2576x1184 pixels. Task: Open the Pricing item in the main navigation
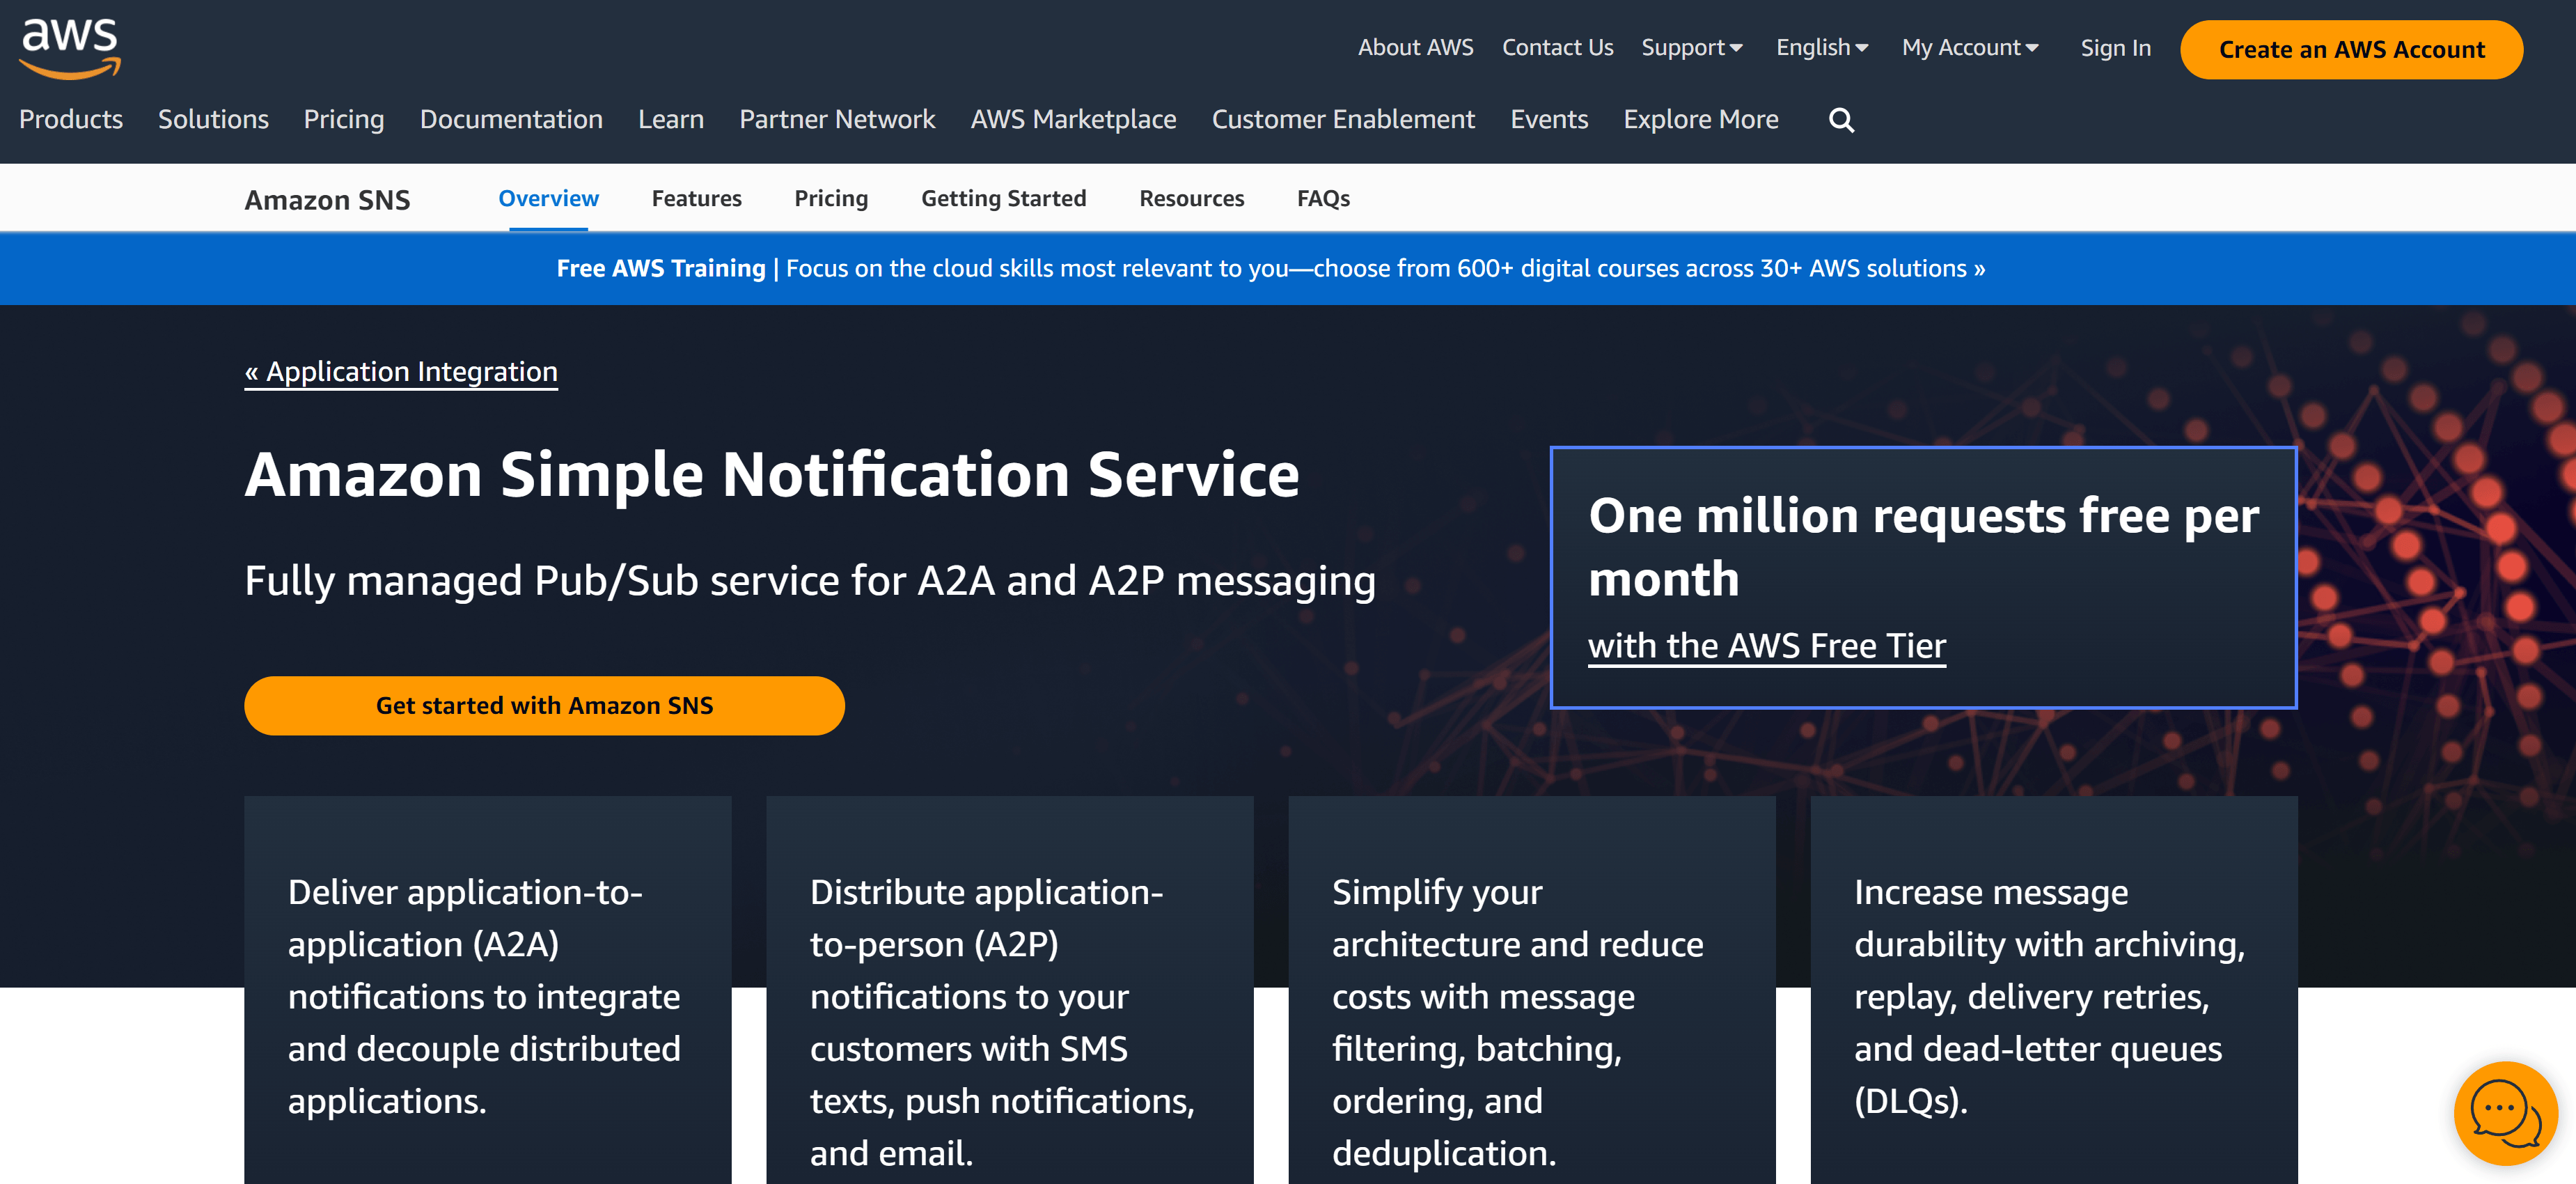tap(344, 119)
